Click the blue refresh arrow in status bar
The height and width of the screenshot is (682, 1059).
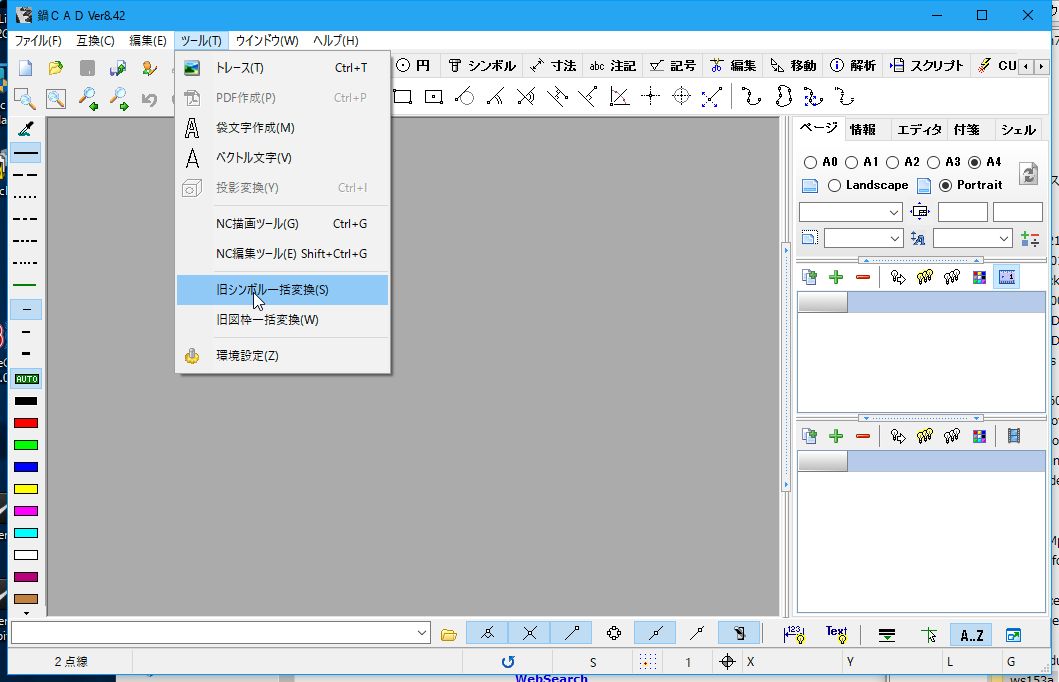click(509, 662)
